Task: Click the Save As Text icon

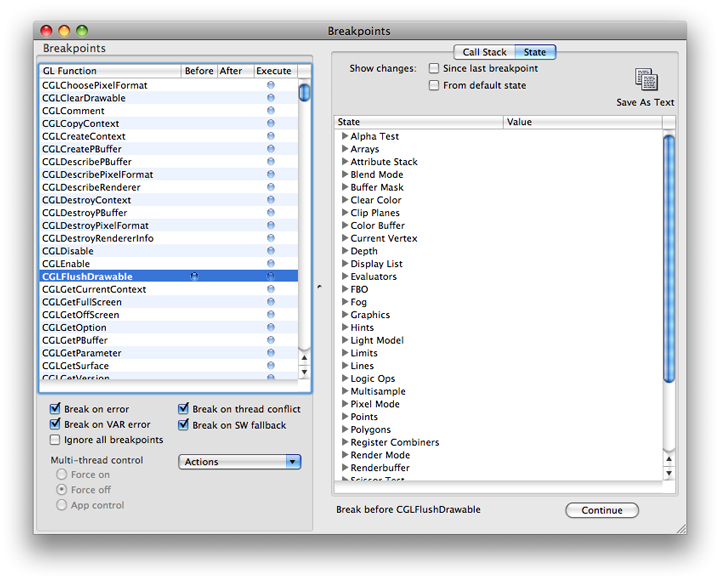Action: [645, 81]
